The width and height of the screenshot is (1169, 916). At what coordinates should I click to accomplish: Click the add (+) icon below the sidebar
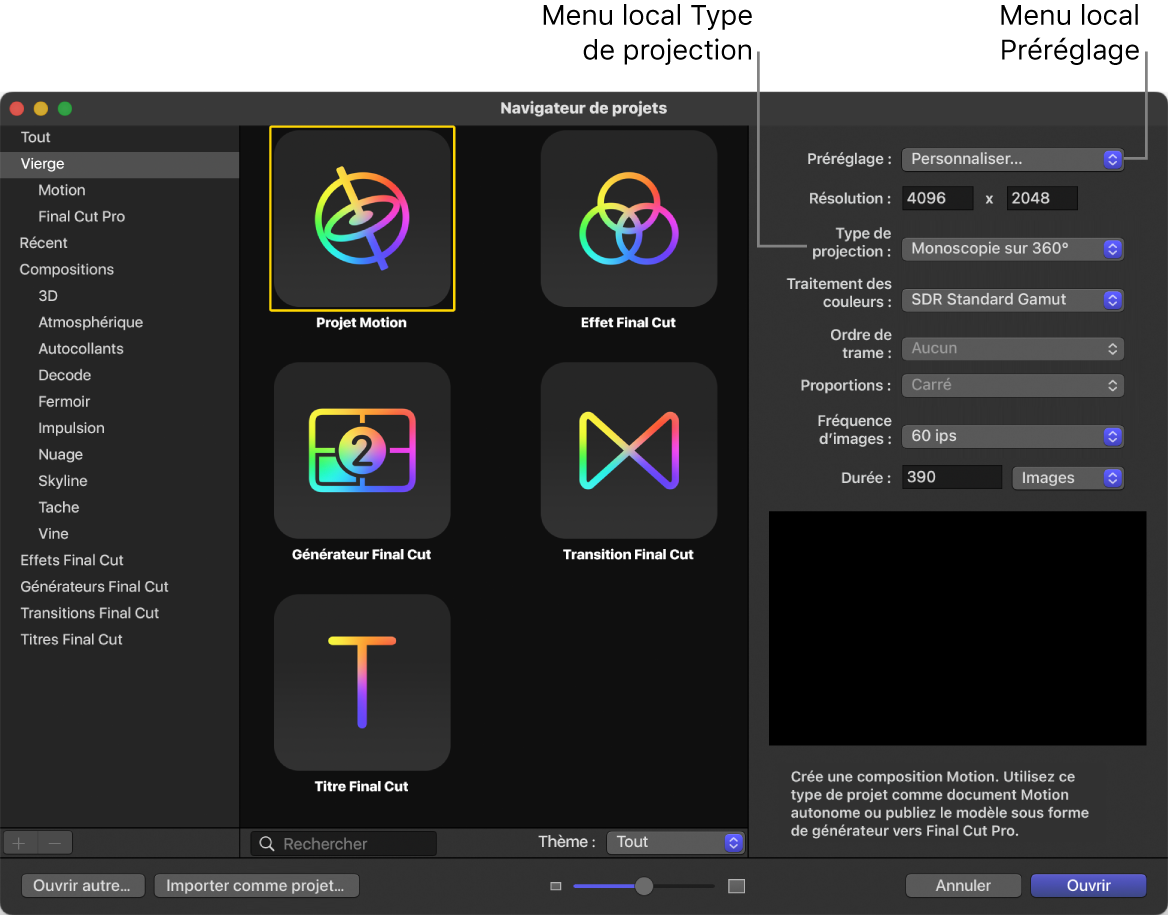coord(18,842)
